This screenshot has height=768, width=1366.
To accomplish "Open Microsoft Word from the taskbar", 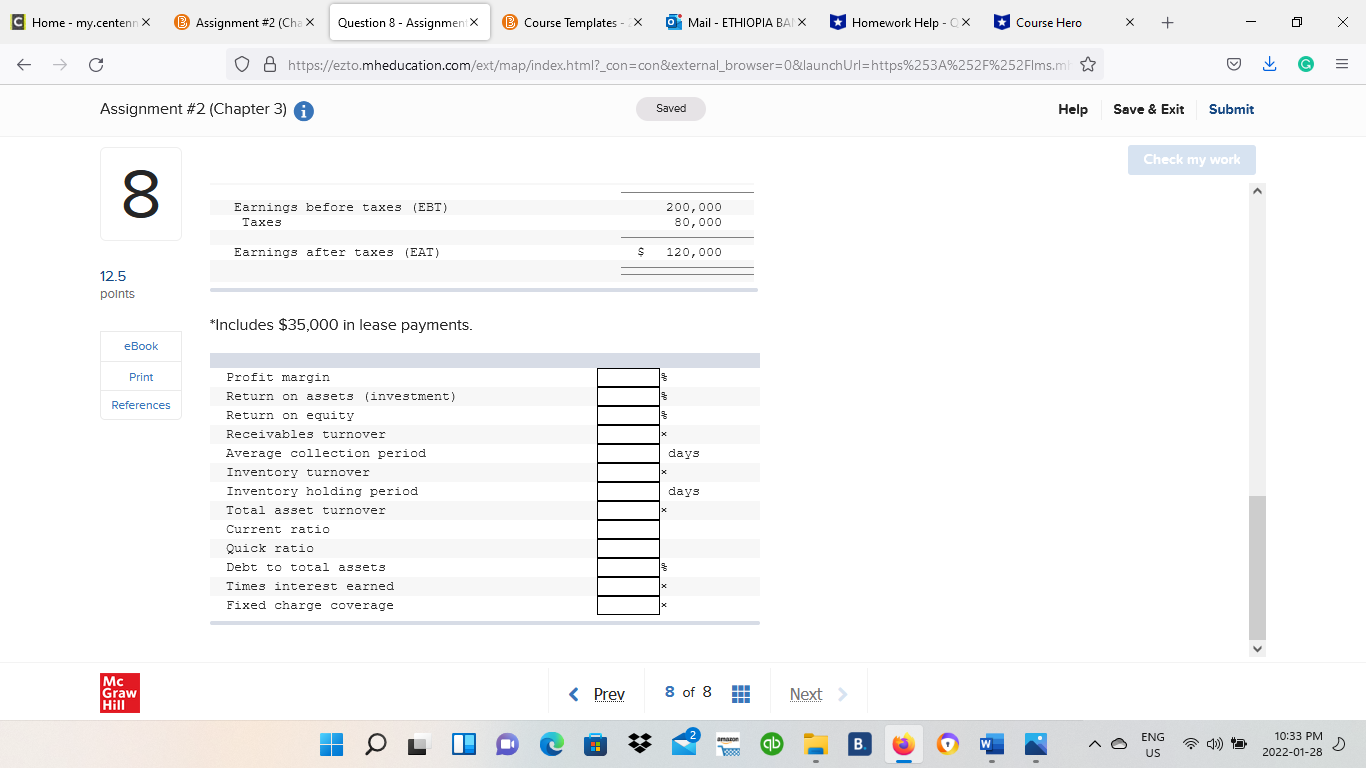I will coord(990,744).
